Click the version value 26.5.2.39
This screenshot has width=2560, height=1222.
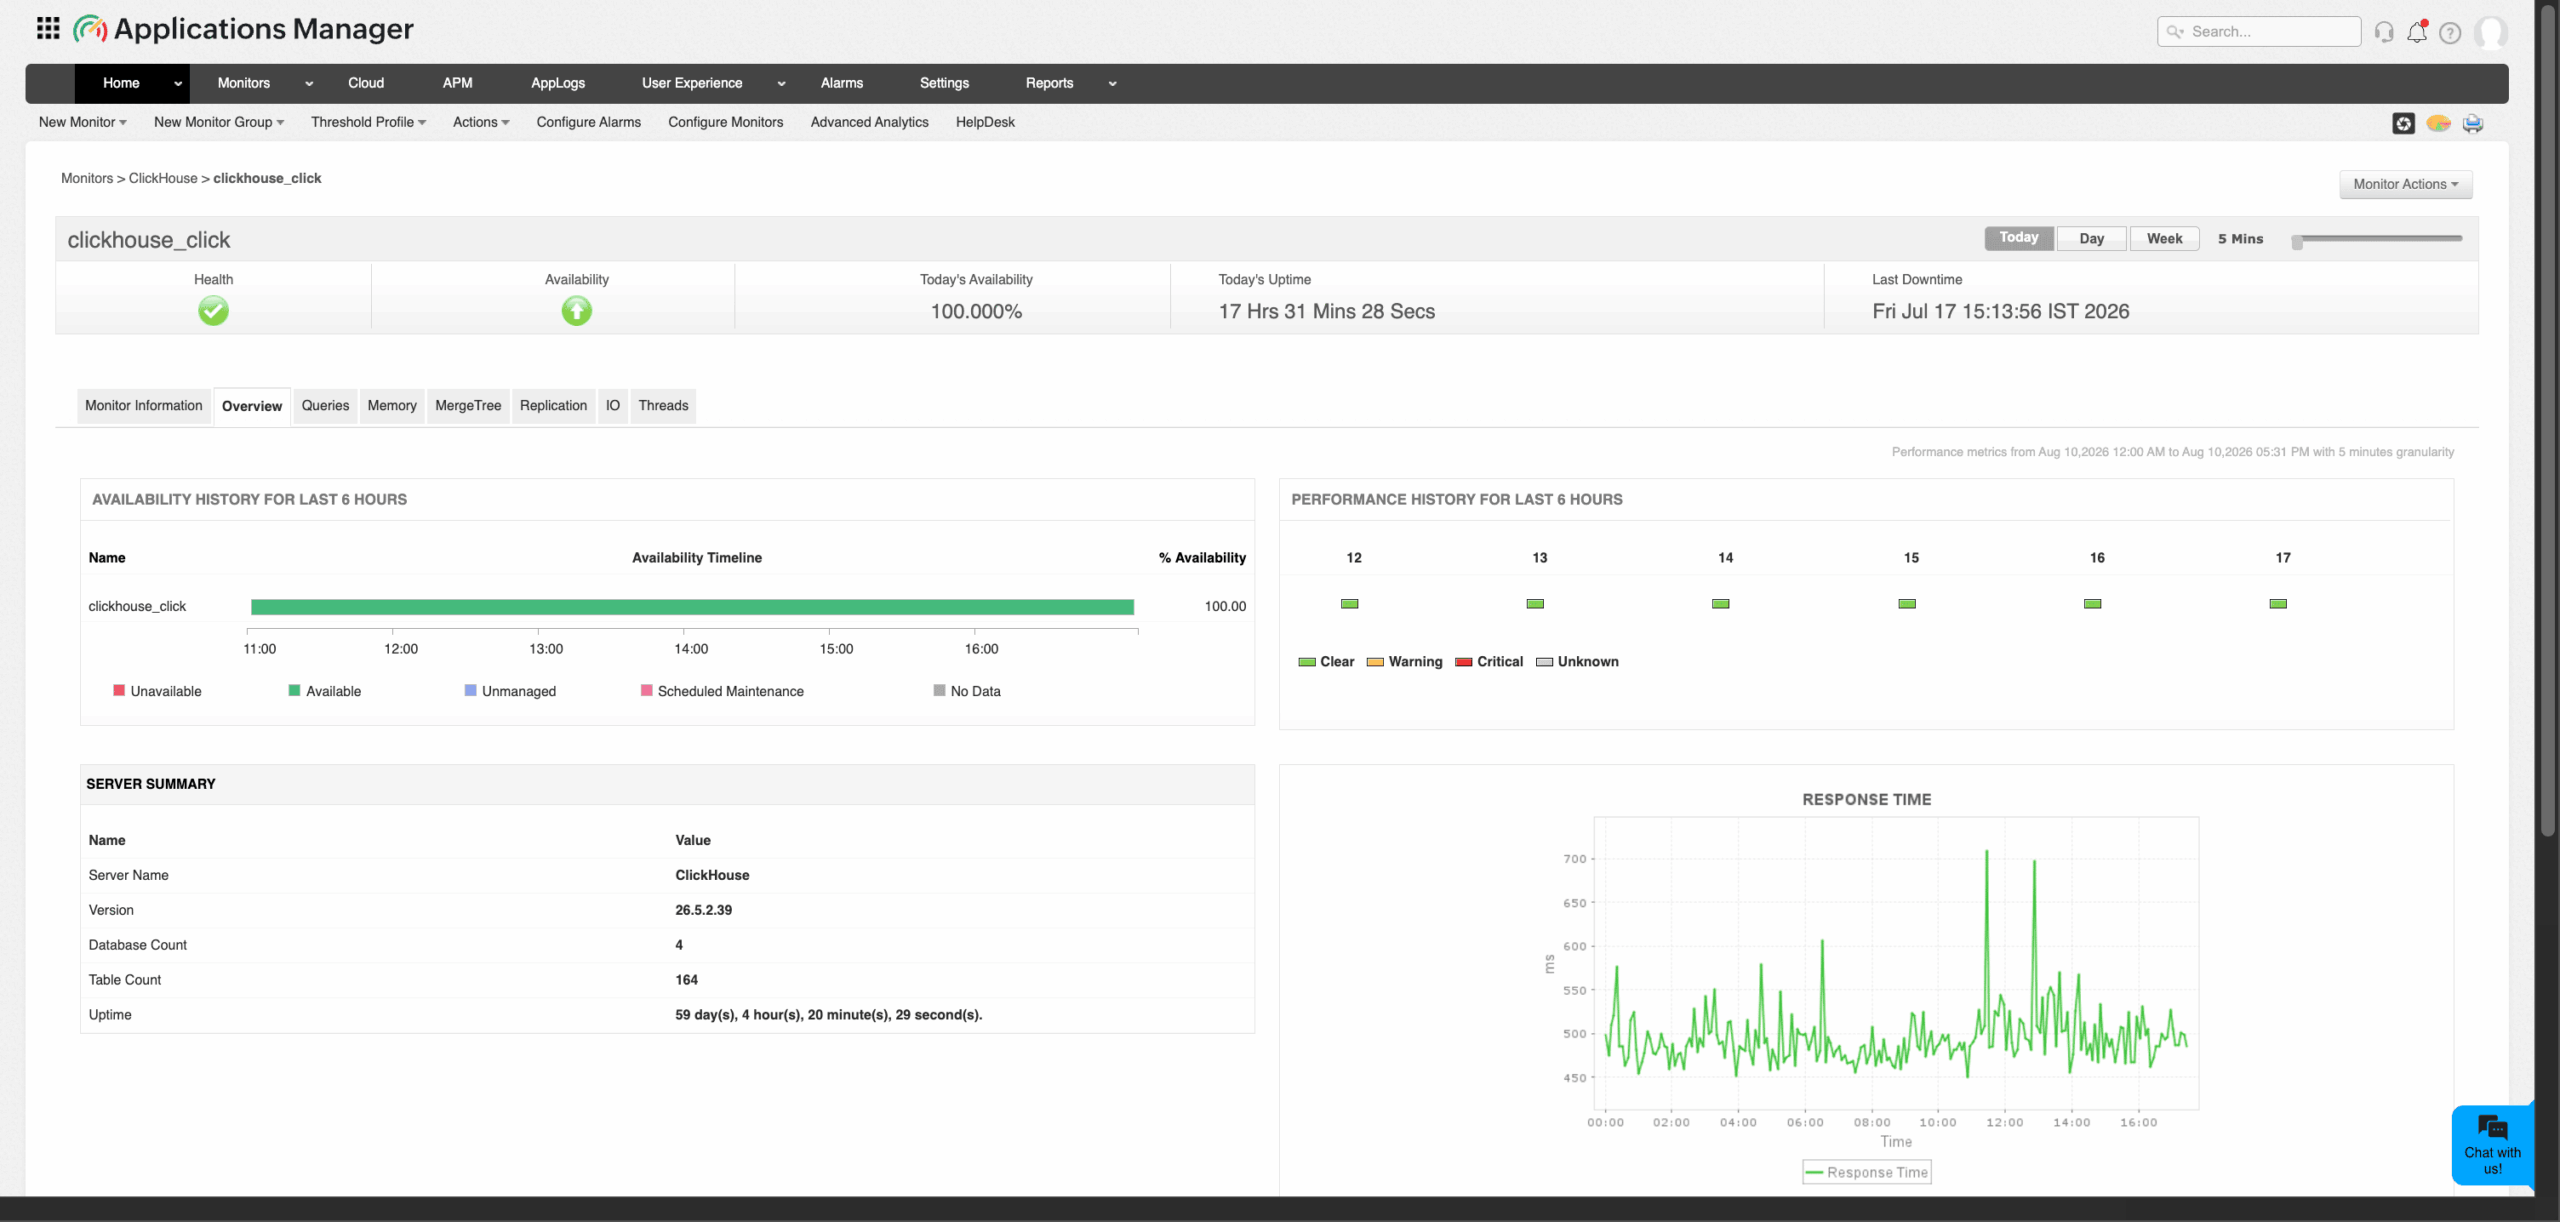(704, 910)
